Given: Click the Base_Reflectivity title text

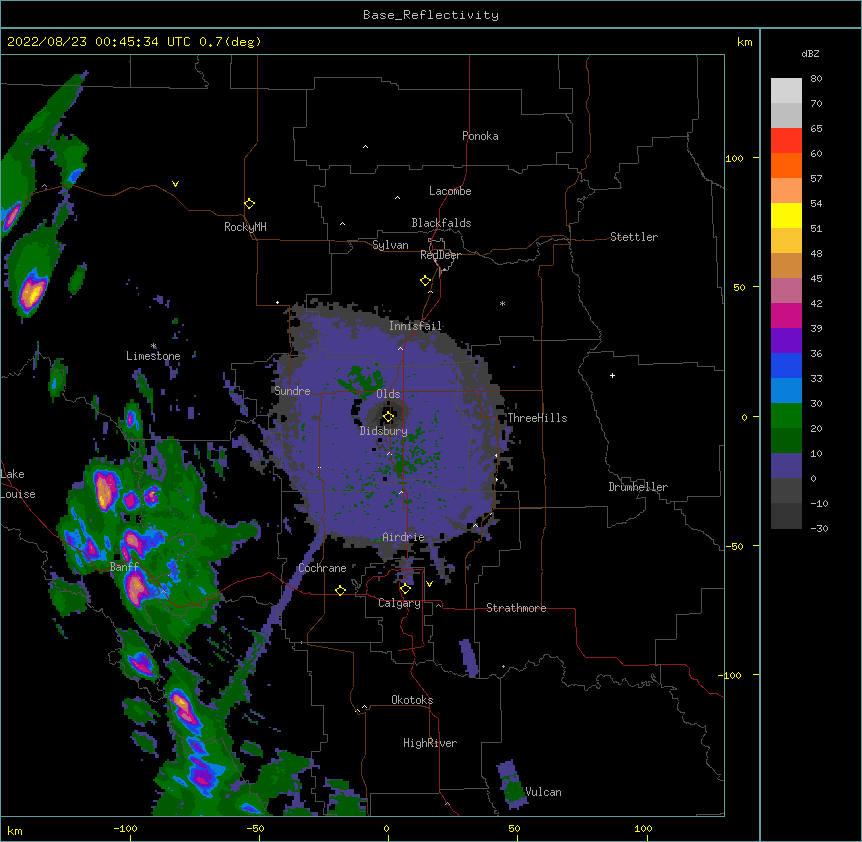Looking at the screenshot, I should 431,15.
